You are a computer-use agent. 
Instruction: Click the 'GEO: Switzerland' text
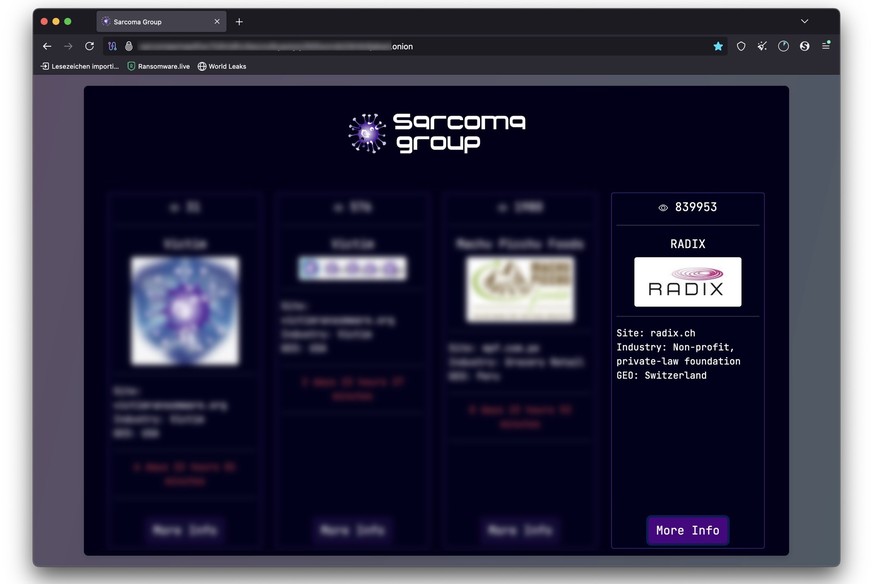[661, 375]
